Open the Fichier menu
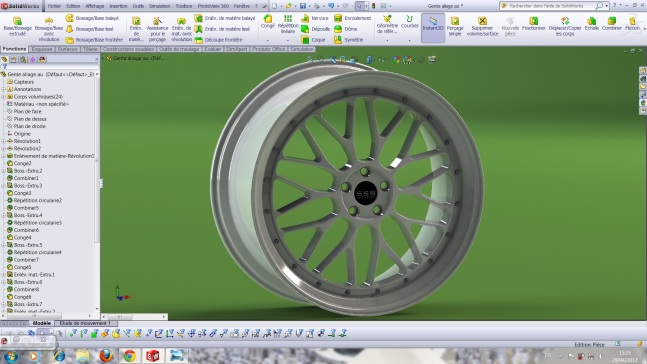Image resolution: width=647 pixels, height=364 pixels. tap(54, 6)
